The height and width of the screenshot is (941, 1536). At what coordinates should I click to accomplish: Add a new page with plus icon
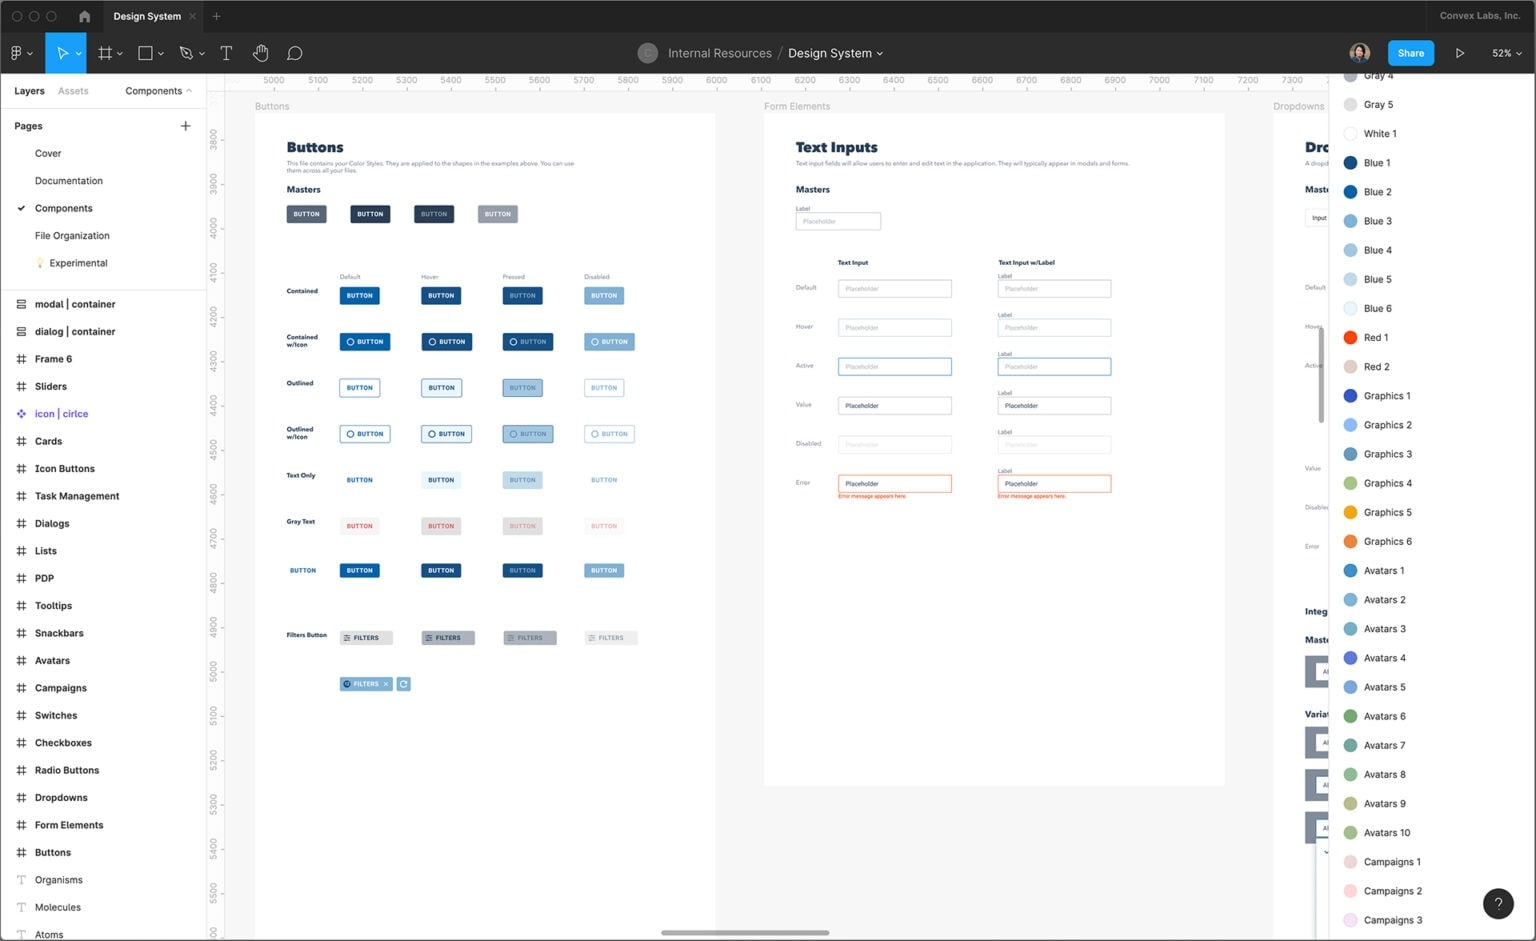[x=185, y=126]
